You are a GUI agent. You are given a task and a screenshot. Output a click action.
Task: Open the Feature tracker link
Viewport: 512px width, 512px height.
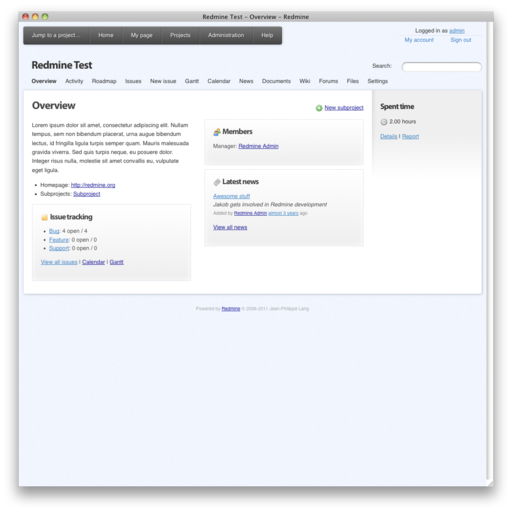pos(59,240)
